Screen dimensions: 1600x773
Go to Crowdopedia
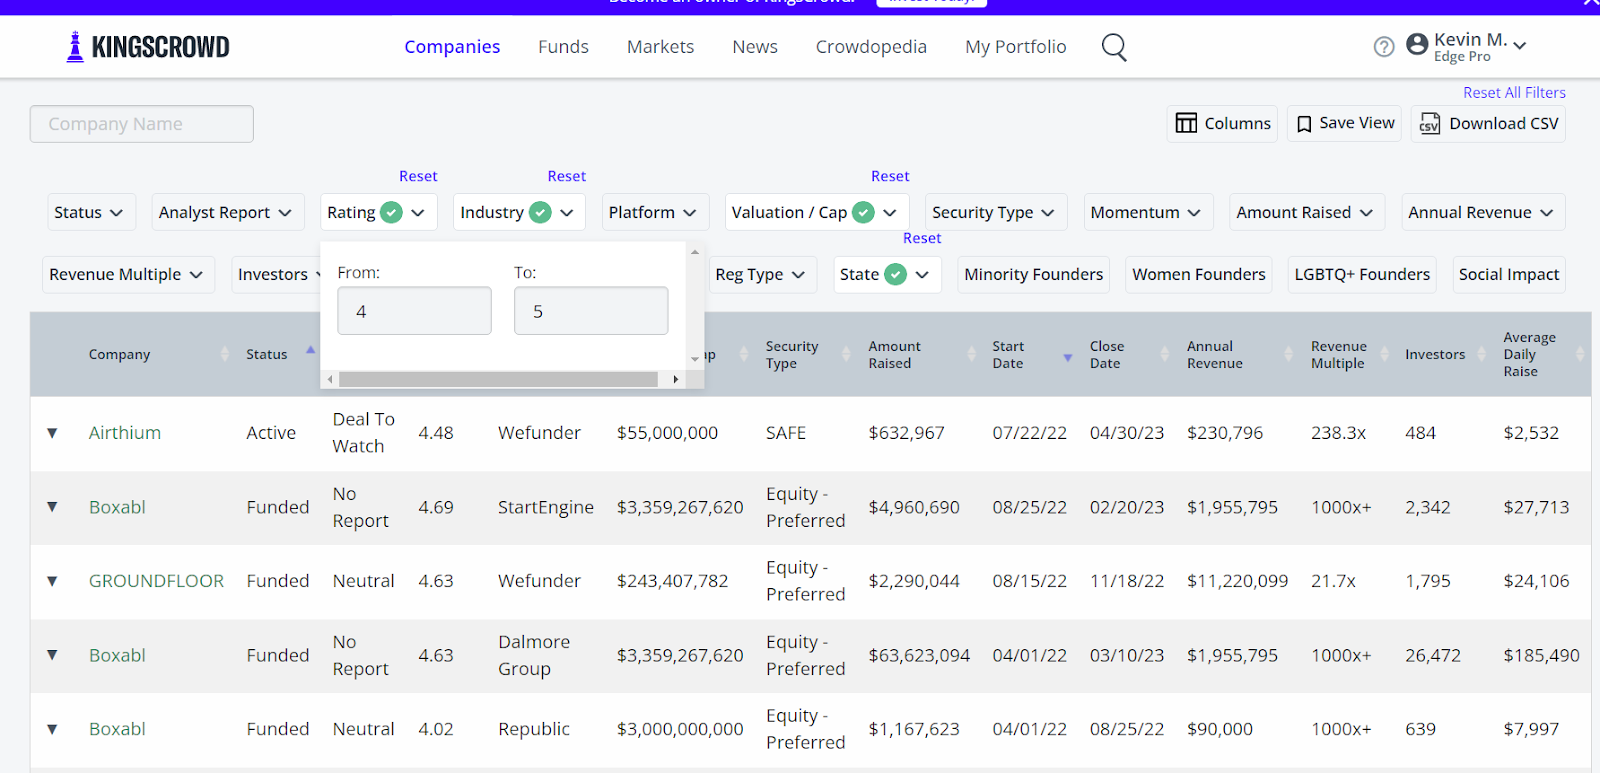[x=871, y=47]
